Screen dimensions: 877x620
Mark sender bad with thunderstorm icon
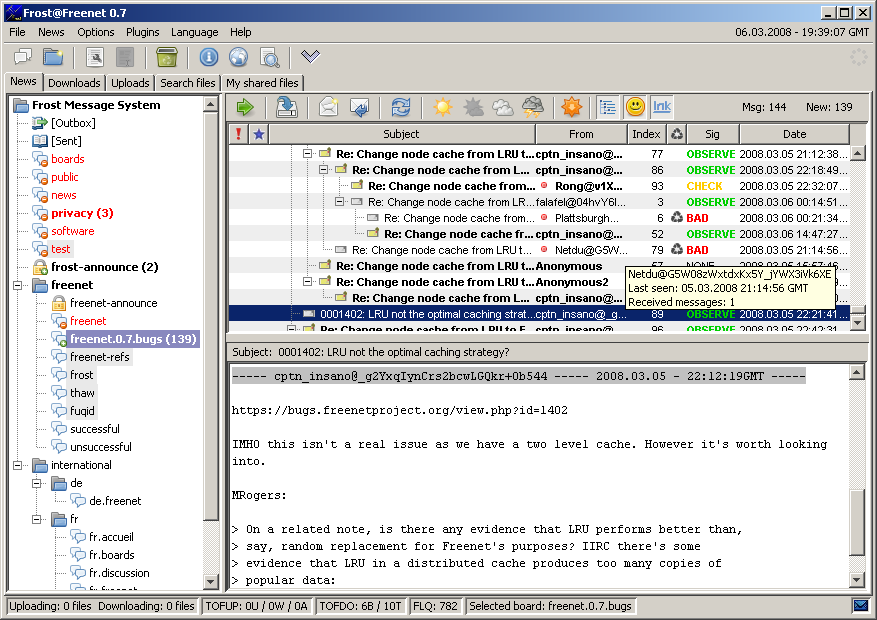pos(532,107)
